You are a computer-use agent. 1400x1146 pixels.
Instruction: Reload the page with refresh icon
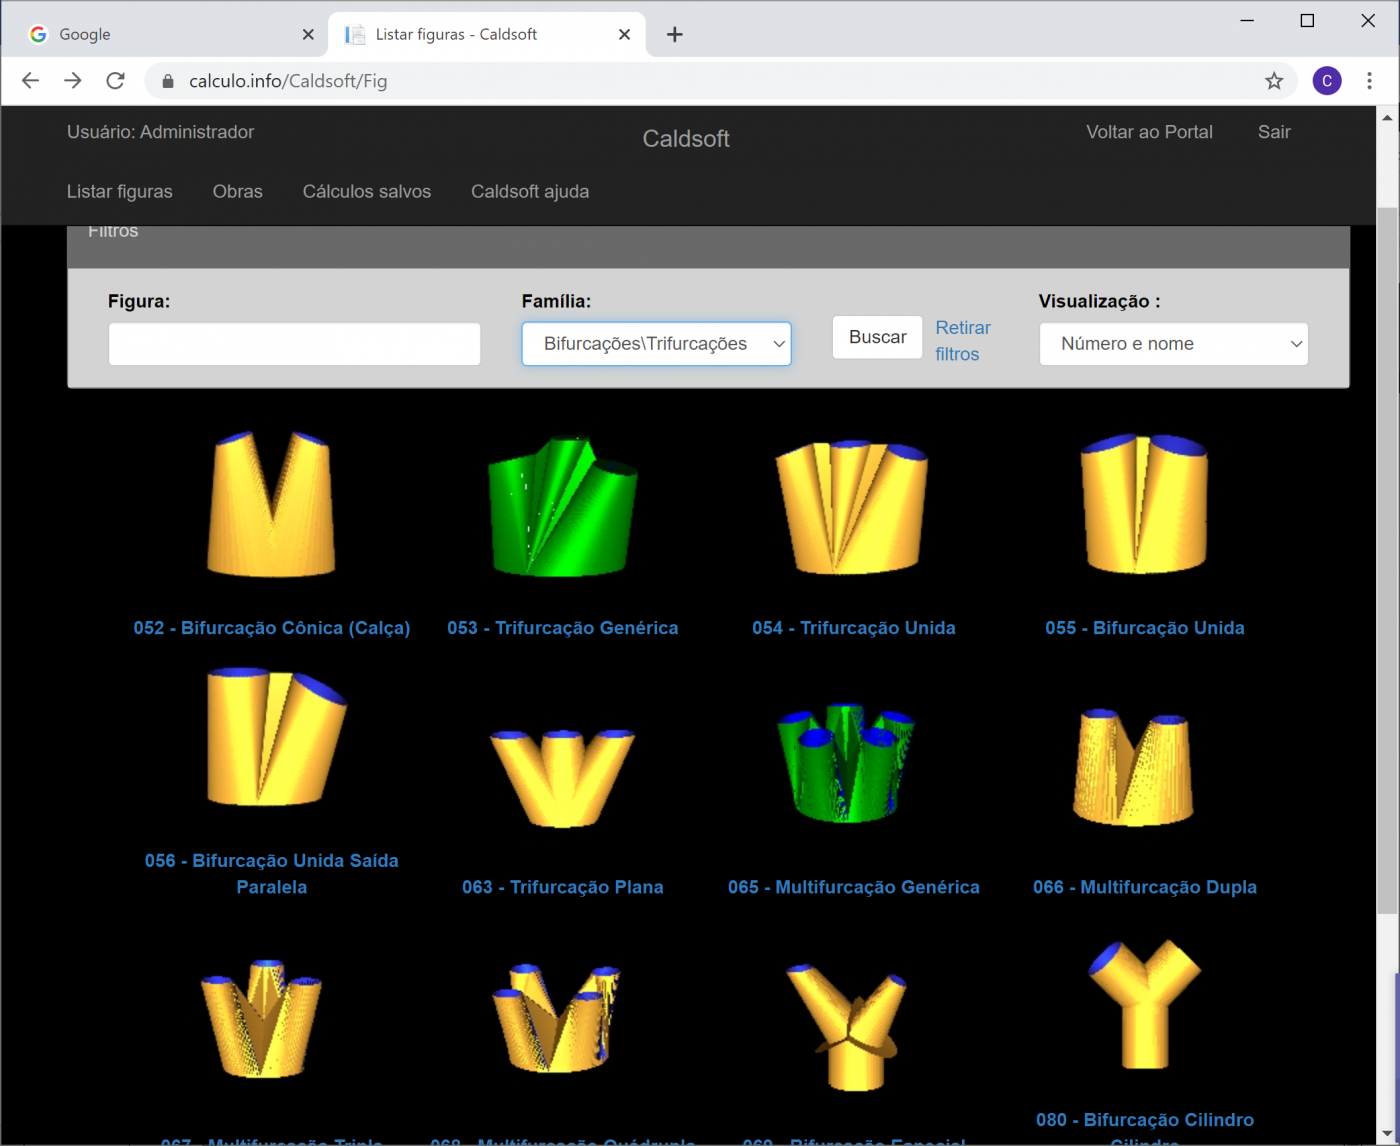point(116,81)
